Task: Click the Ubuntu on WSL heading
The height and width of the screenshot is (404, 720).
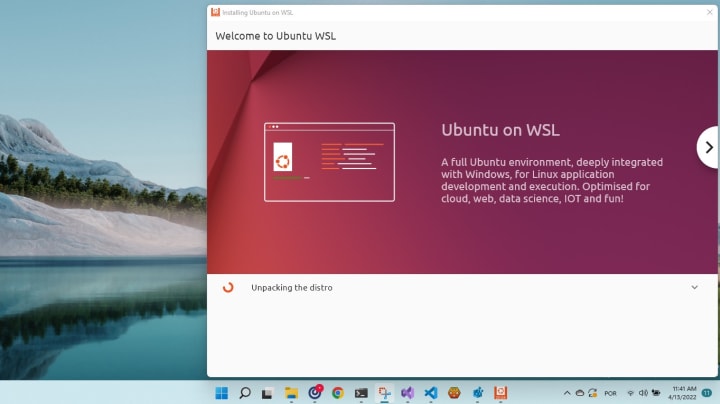Action: 501,130
